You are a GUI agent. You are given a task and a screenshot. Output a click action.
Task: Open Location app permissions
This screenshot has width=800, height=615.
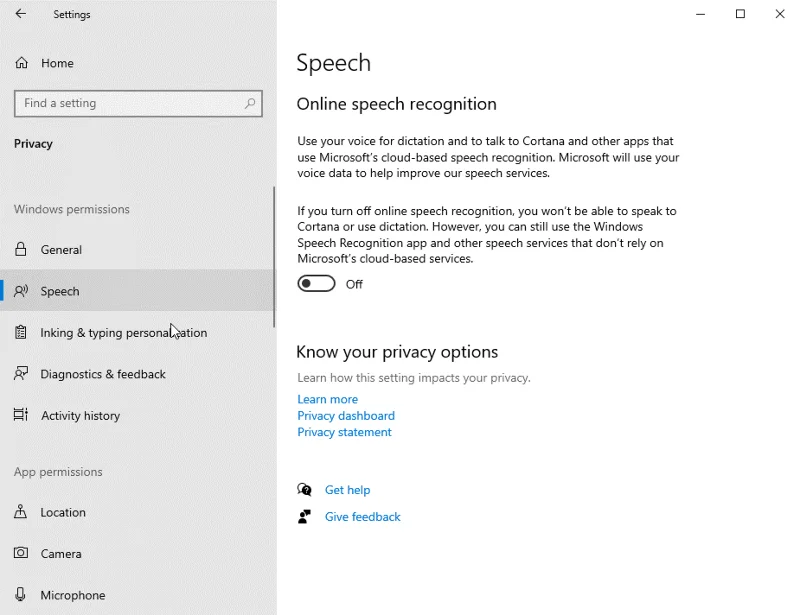tap(137, 512)
